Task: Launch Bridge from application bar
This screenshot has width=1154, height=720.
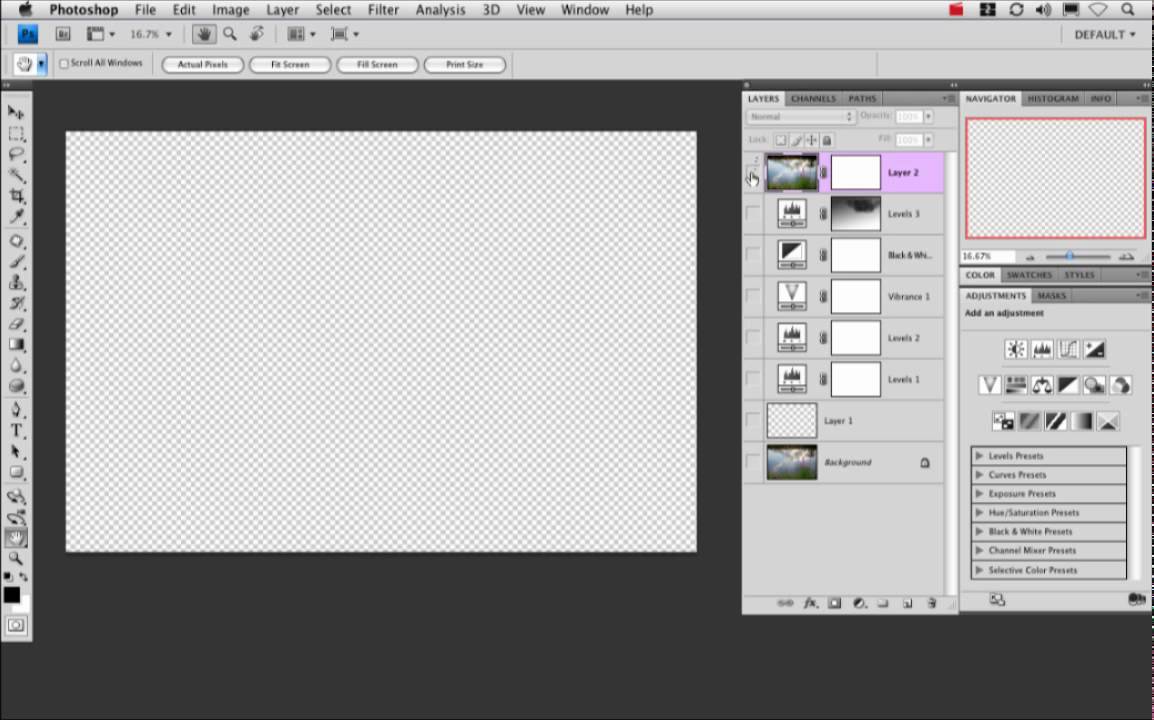Action: pyautogui.click(x=63, y=34)
